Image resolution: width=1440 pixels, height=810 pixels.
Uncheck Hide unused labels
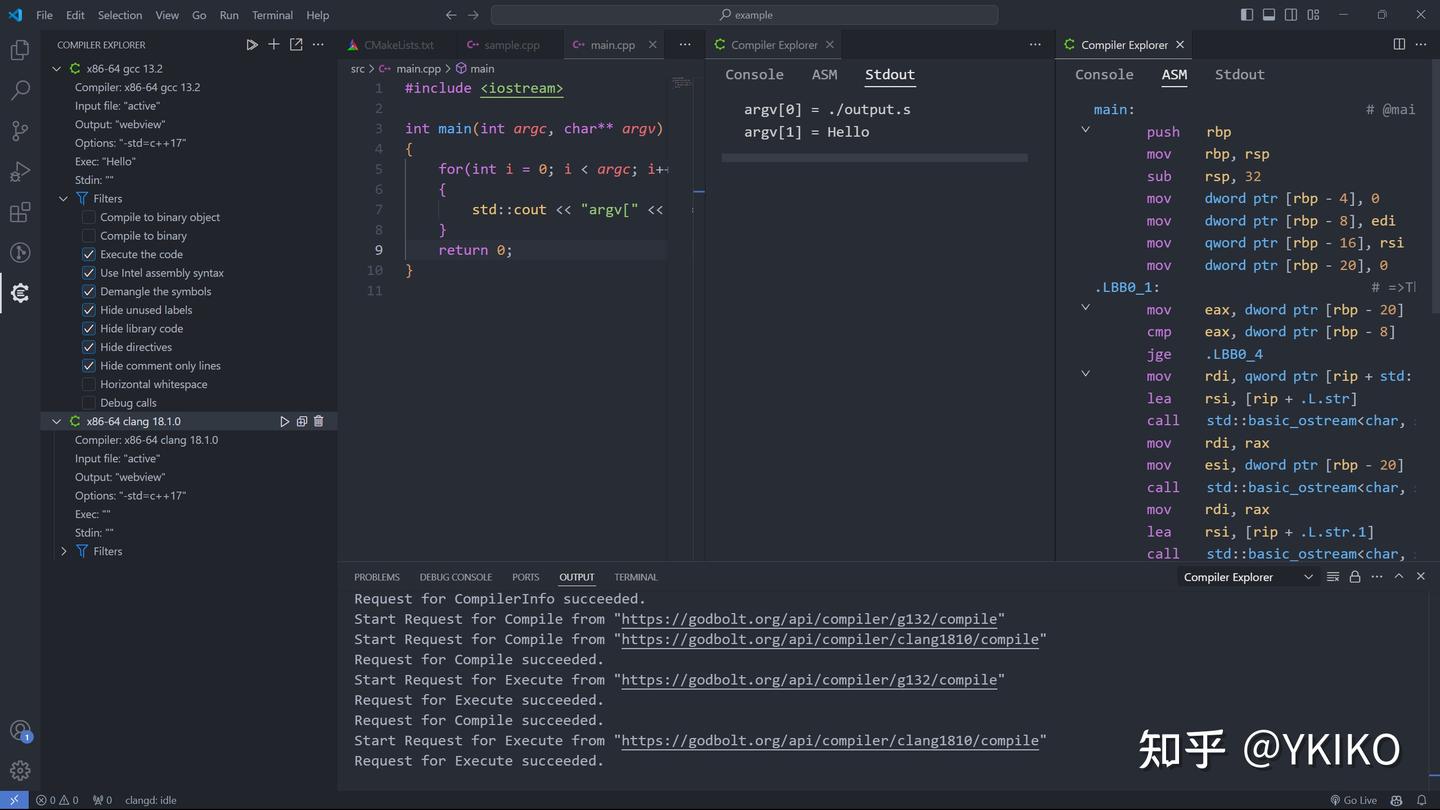[89, 310]
